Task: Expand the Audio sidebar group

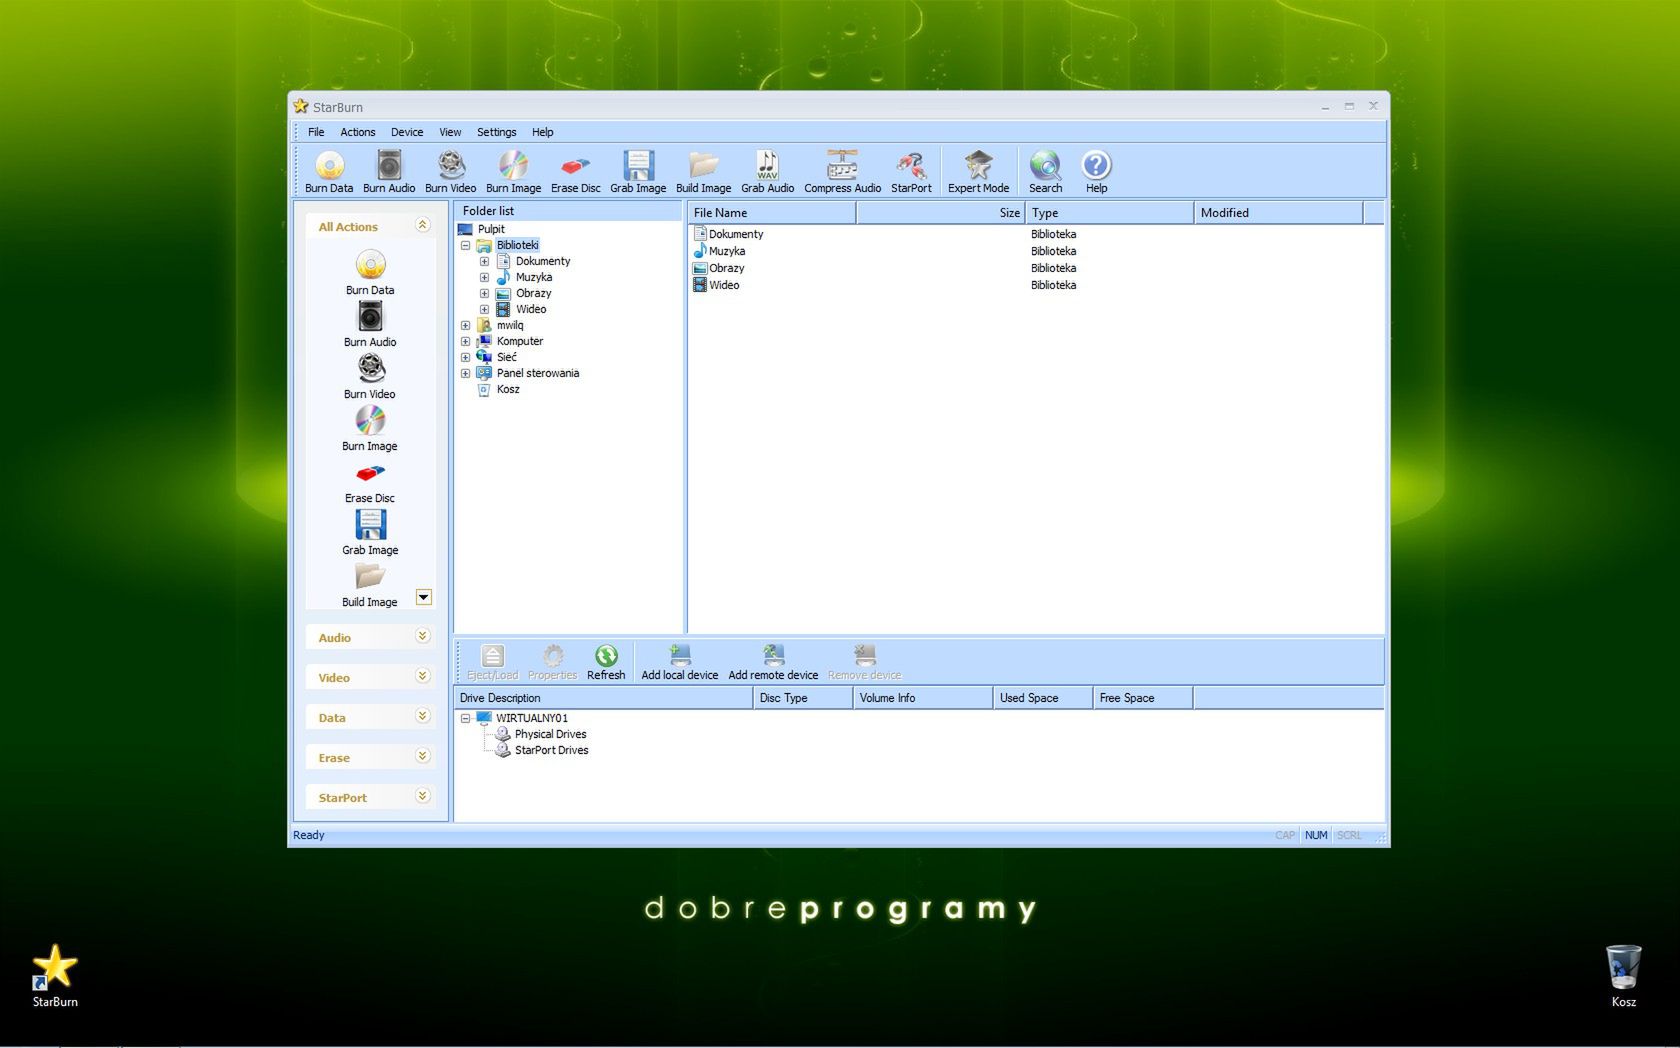Action: [x=422, y=636]
